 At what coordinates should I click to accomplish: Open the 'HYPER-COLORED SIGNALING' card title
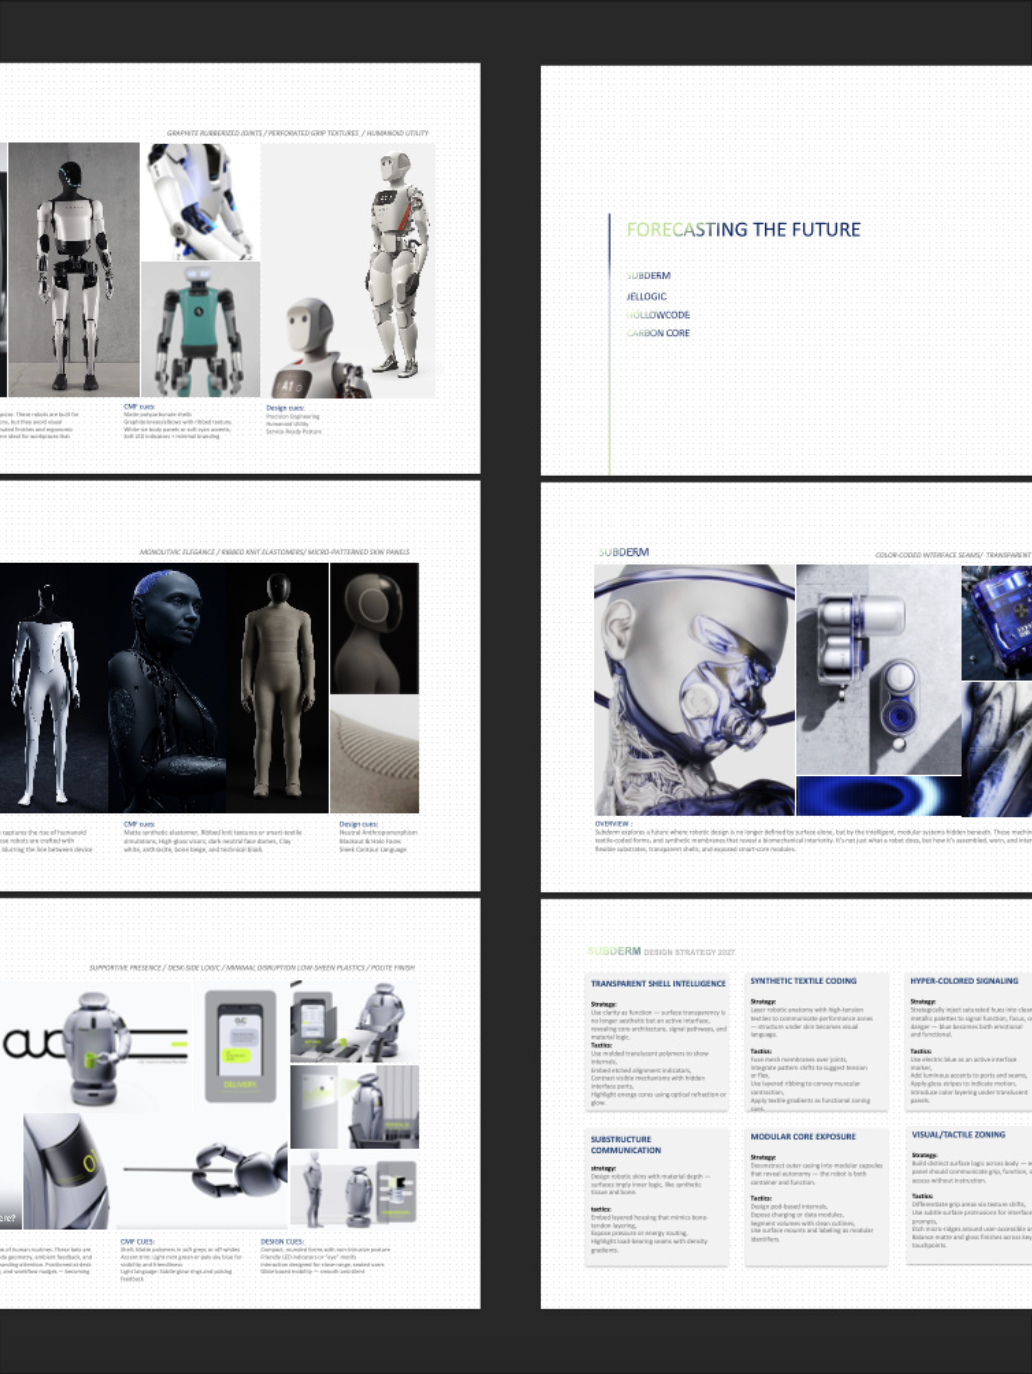964,981
